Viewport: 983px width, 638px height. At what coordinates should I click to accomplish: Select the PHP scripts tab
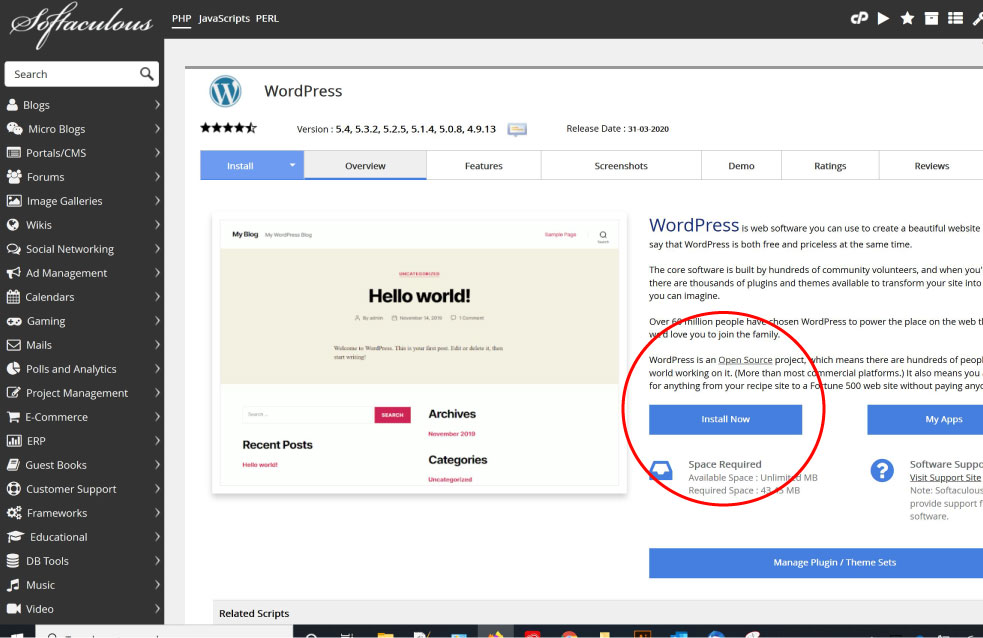(181, 18)
